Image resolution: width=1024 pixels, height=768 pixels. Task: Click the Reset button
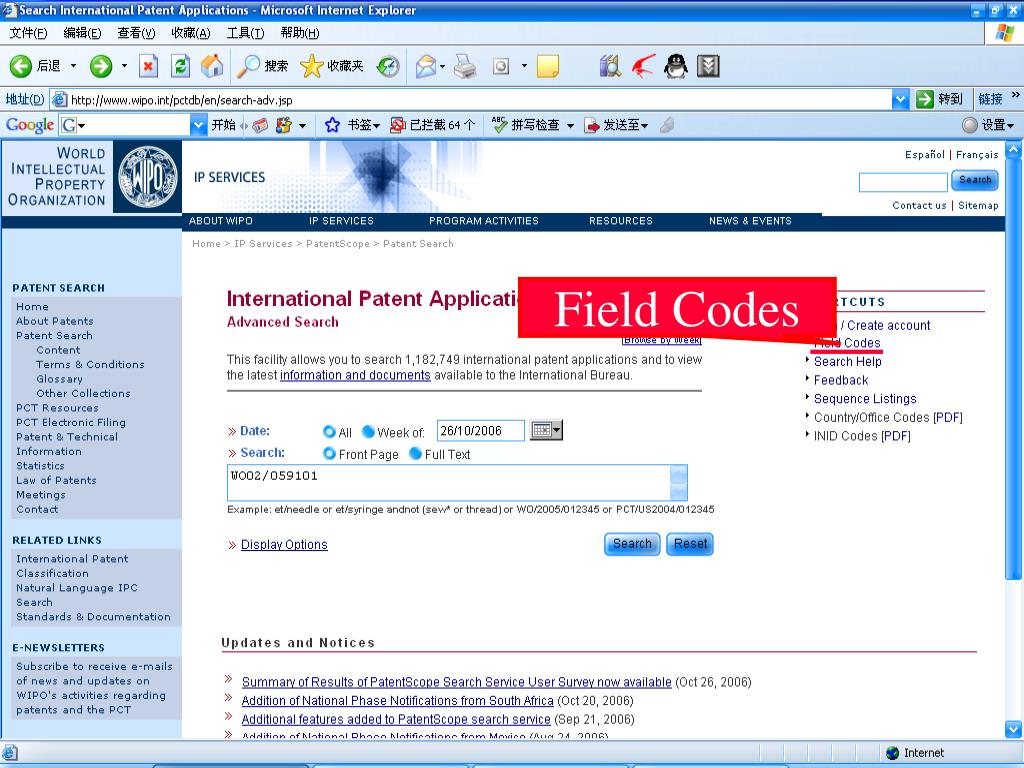[690, 544]
